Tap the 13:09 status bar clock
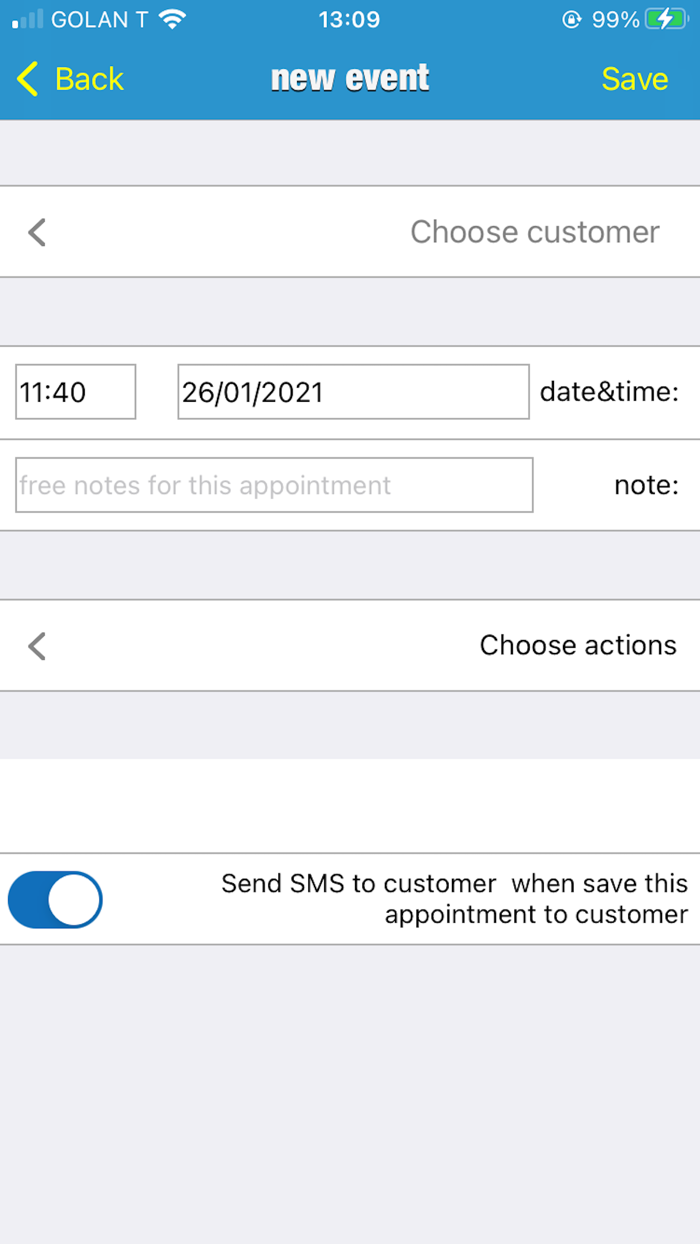This screenshot has width=700, height=1244. point(349,19)
